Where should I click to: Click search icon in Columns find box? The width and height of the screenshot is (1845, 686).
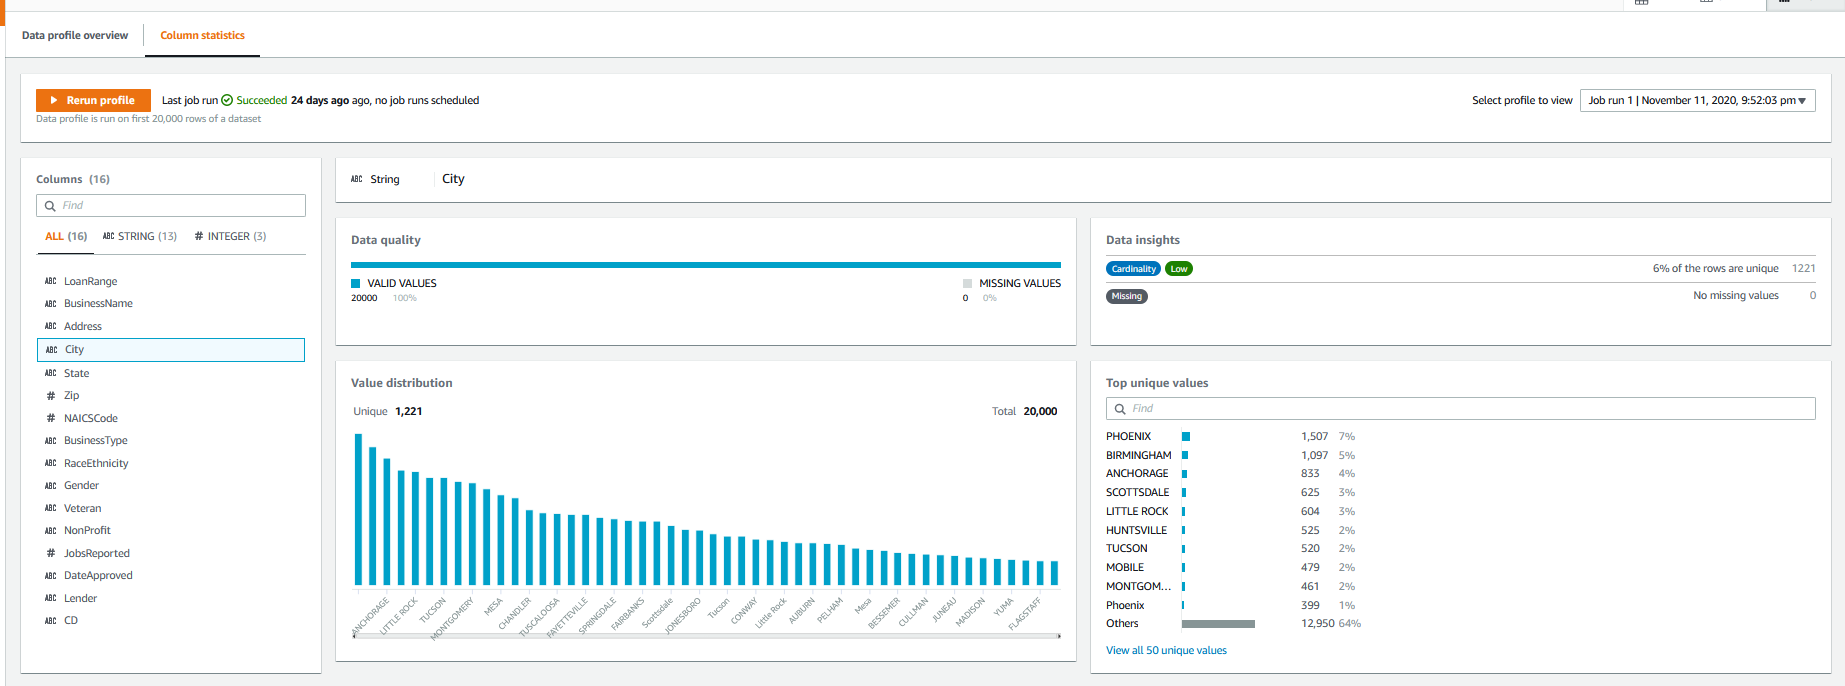click(x=50, y=206)
